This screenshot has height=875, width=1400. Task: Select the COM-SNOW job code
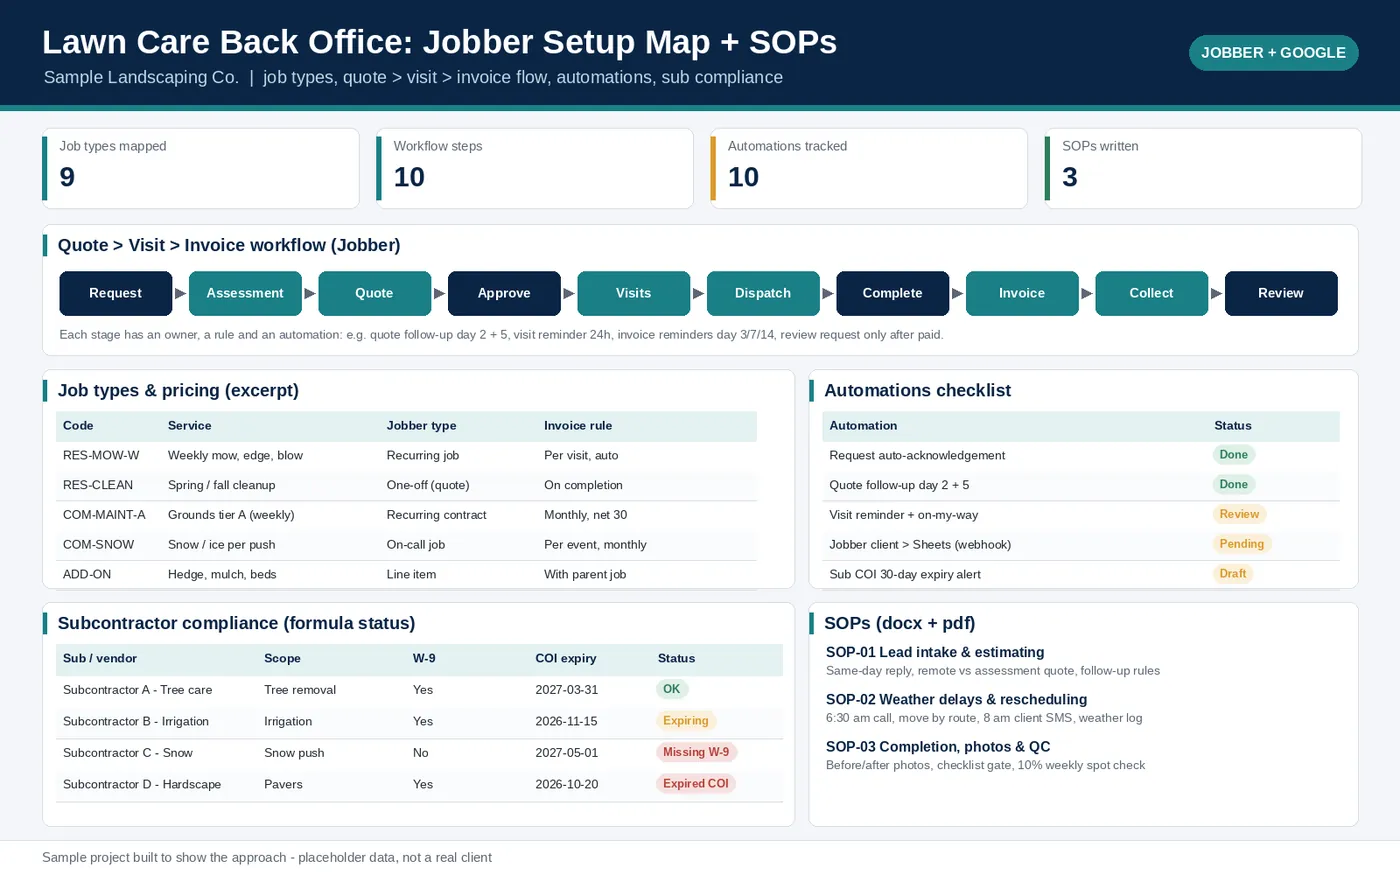pos(98,545)
